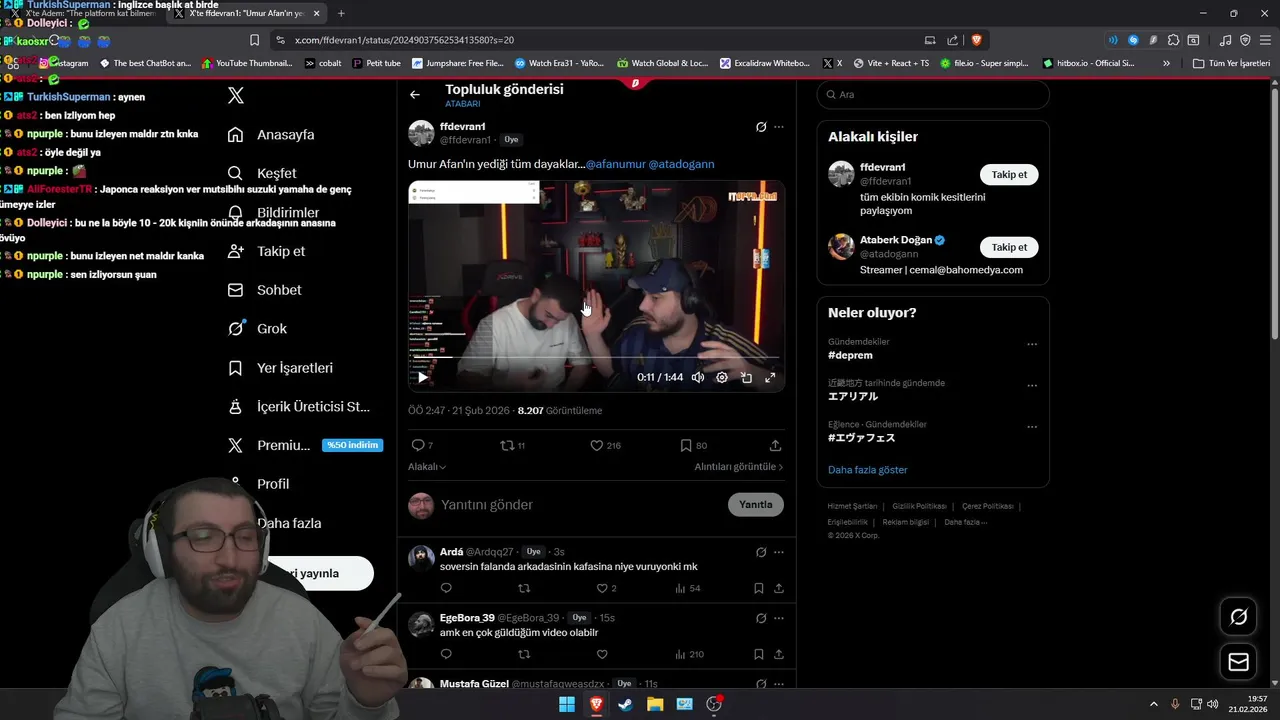Open Sohbet messages

264,290
